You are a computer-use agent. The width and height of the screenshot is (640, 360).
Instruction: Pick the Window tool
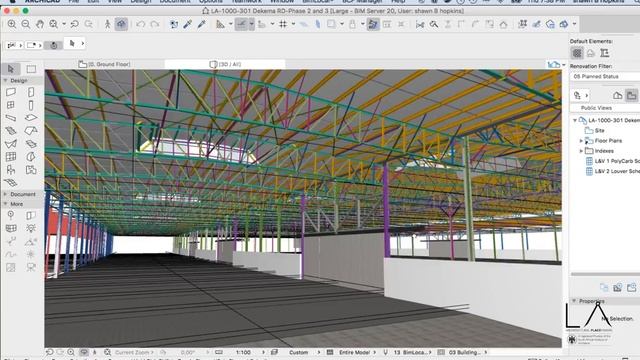click(x=11, y=105)
